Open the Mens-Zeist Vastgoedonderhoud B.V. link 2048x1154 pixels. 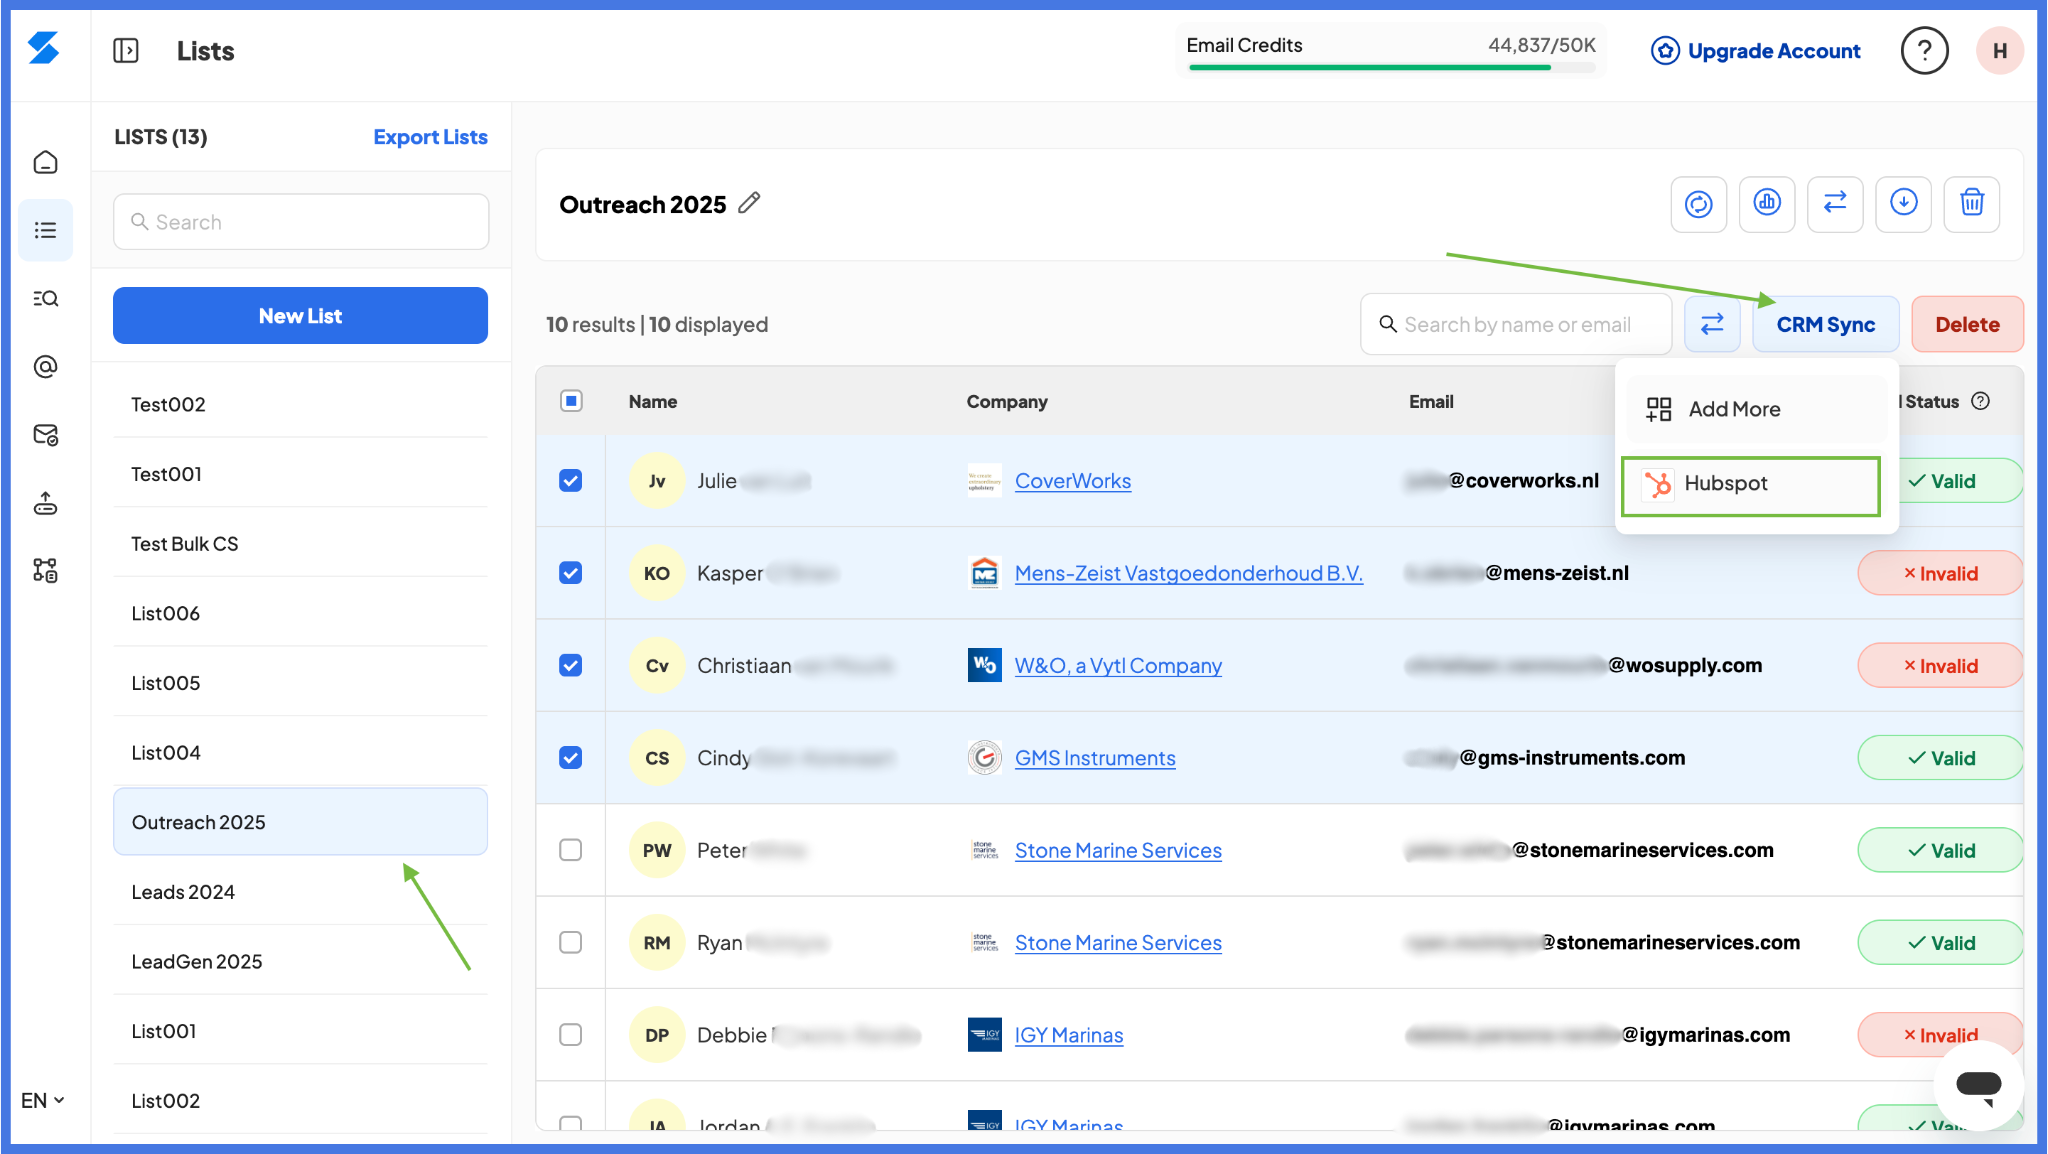(1188, 573)
